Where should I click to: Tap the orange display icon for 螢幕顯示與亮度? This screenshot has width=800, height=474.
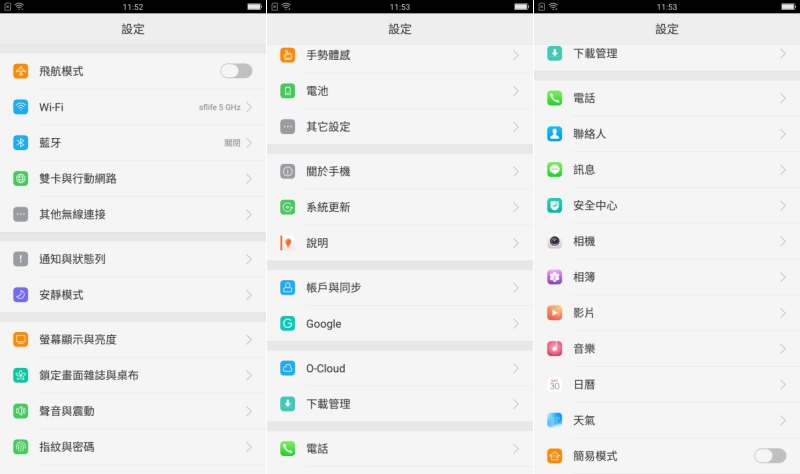coord(20,339)
